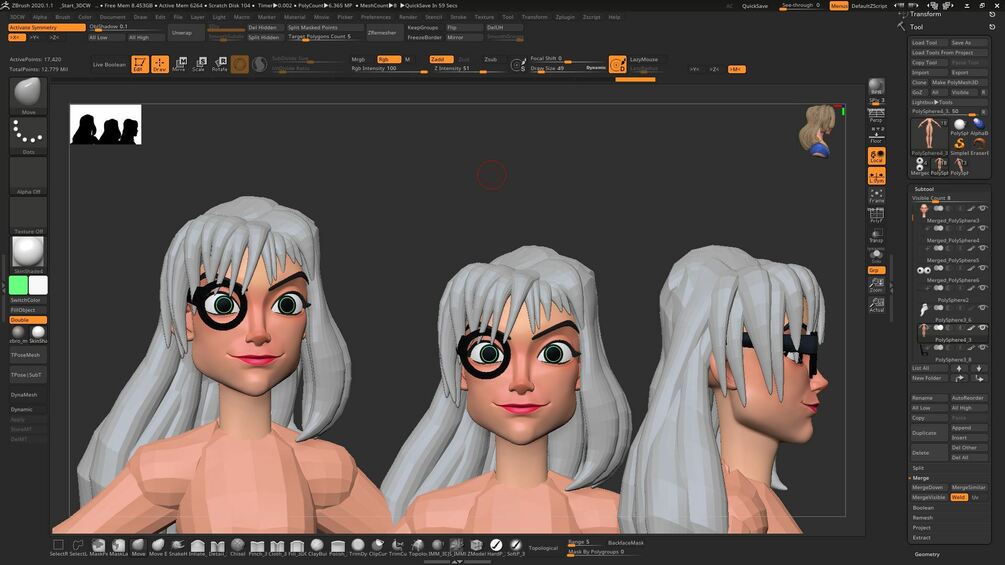The height and width of the screenshot is (565, 1005).
Task: Click the BPR render button
Action: click(x=876, y=86)
